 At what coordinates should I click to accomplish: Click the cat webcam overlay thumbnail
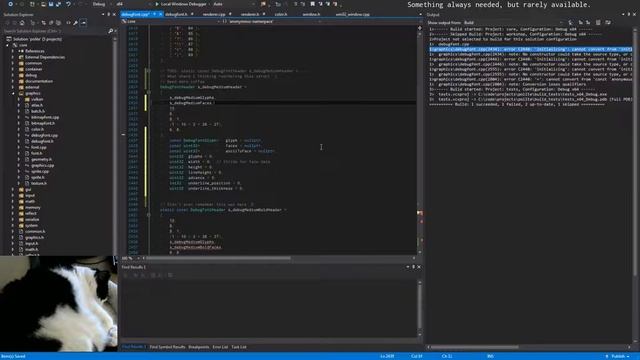coord(59,304)
